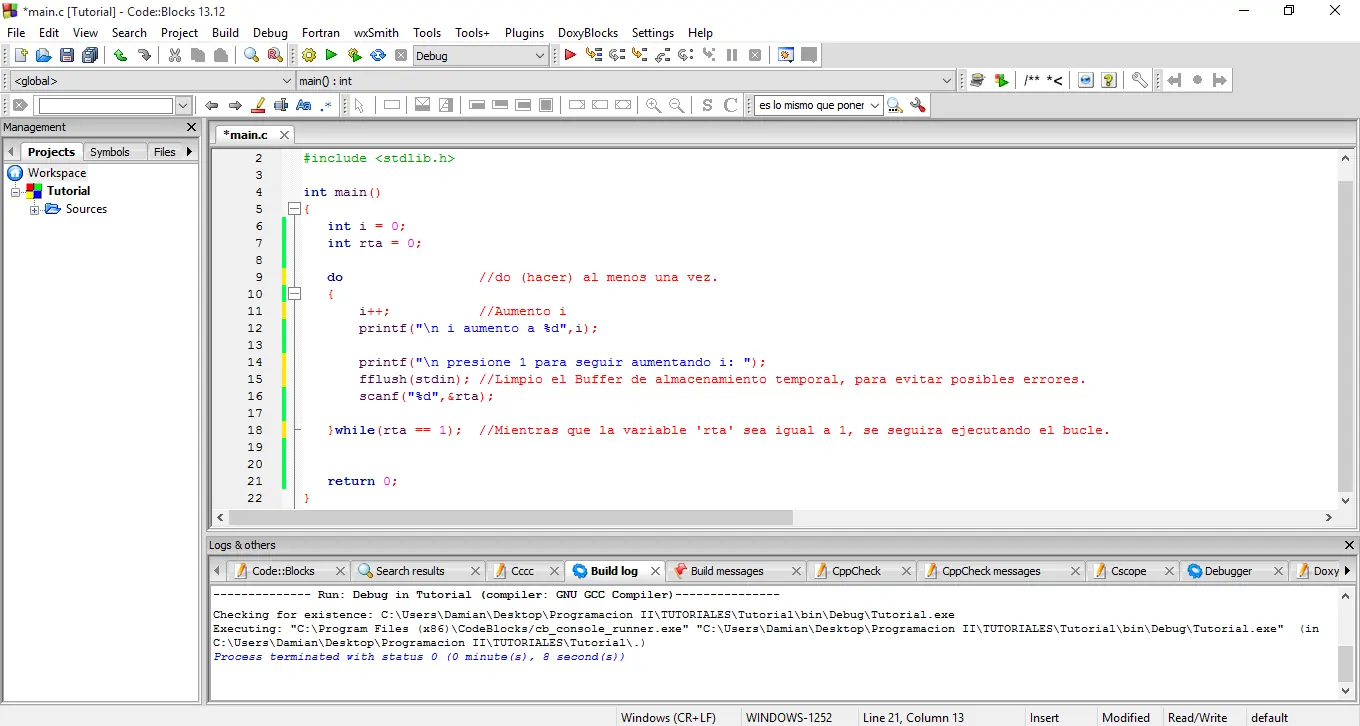Build the current project
Image resolution: width=1360 pixels, height=726 pixels.
(309, 55)
